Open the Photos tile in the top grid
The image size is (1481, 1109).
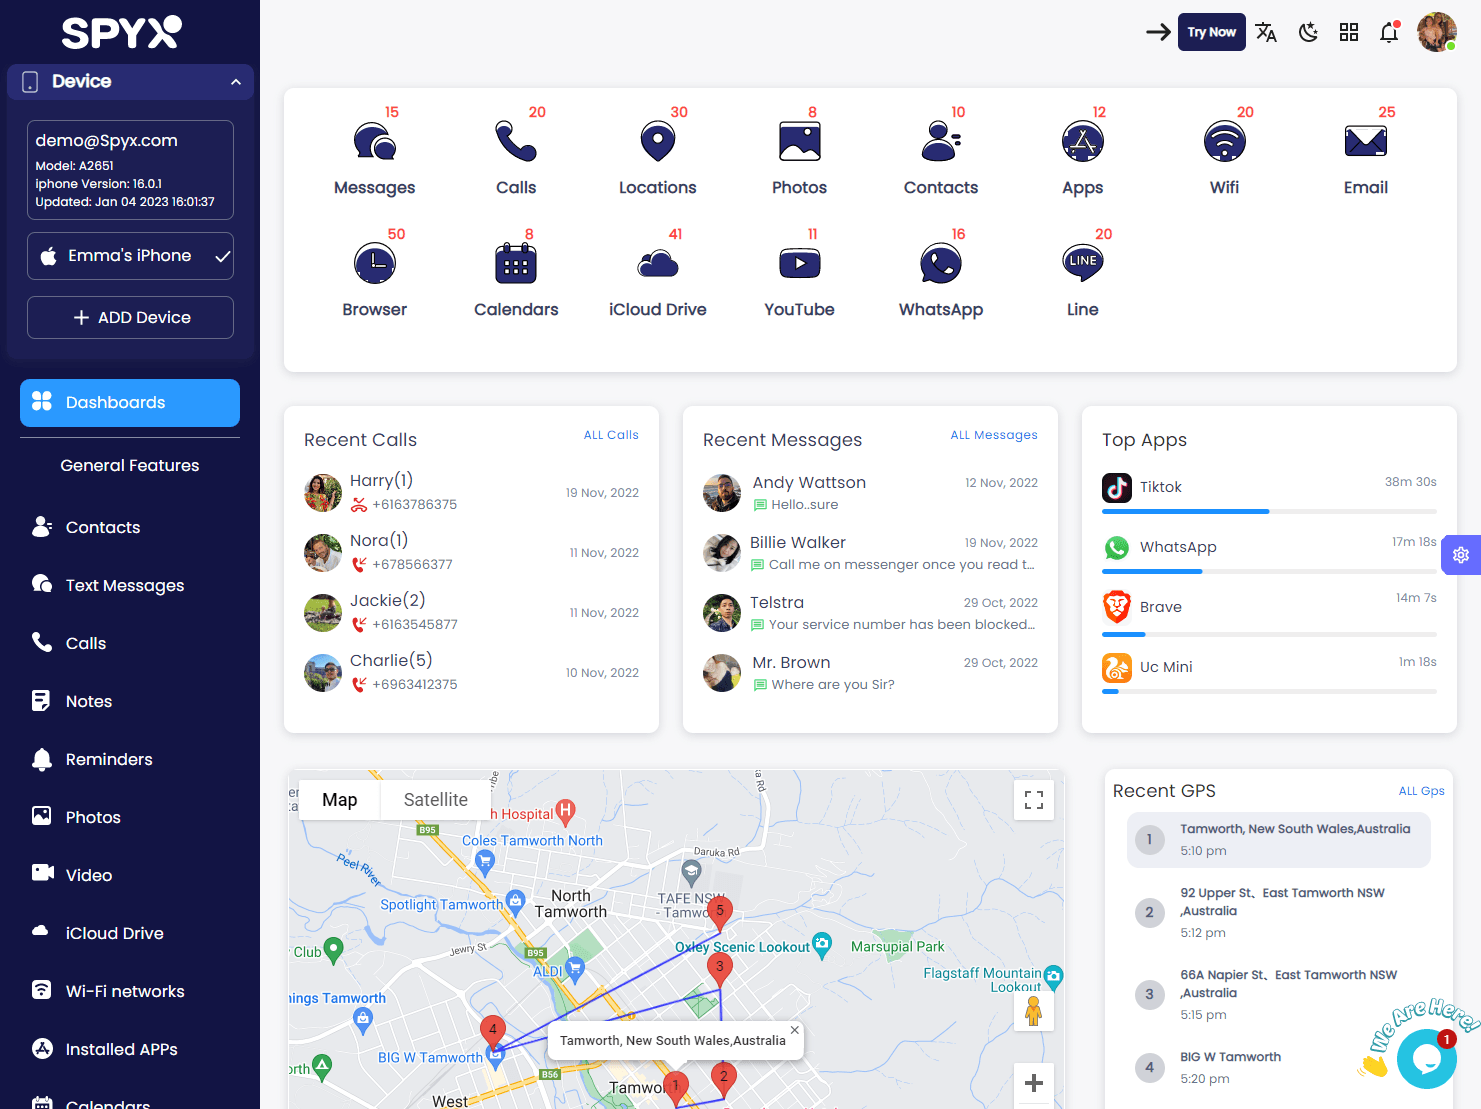point(799,142)
